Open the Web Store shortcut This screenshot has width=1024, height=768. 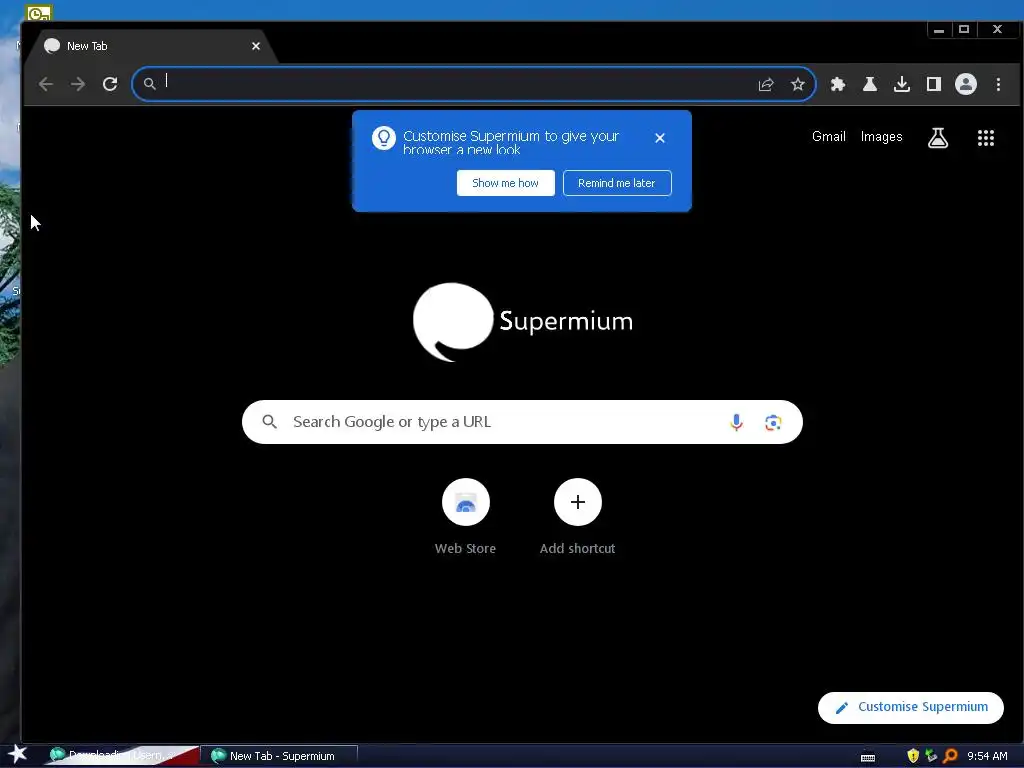tap(466, 517)
